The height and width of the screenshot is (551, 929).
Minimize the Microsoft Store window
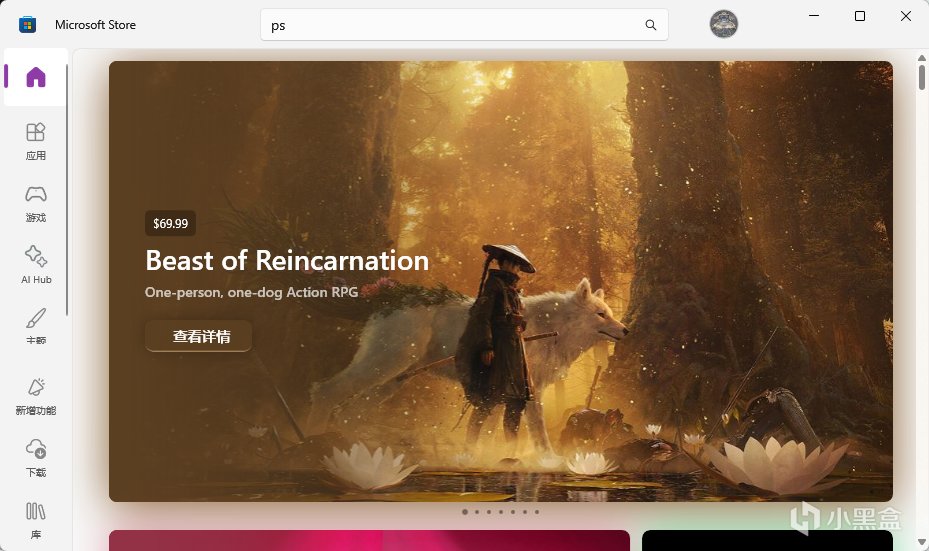tap(814, 16)
